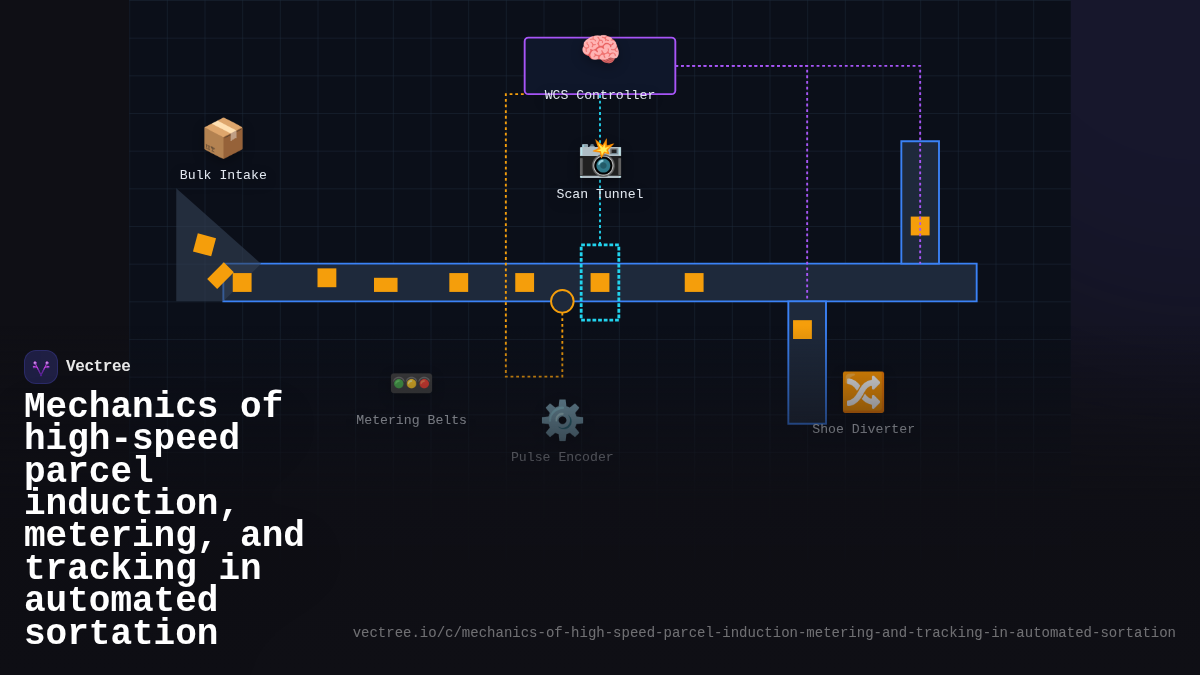Click the Shoe Diverter label
This screenshot has height=675, width=1200.
pyautogui.click(x=863, y=428)
